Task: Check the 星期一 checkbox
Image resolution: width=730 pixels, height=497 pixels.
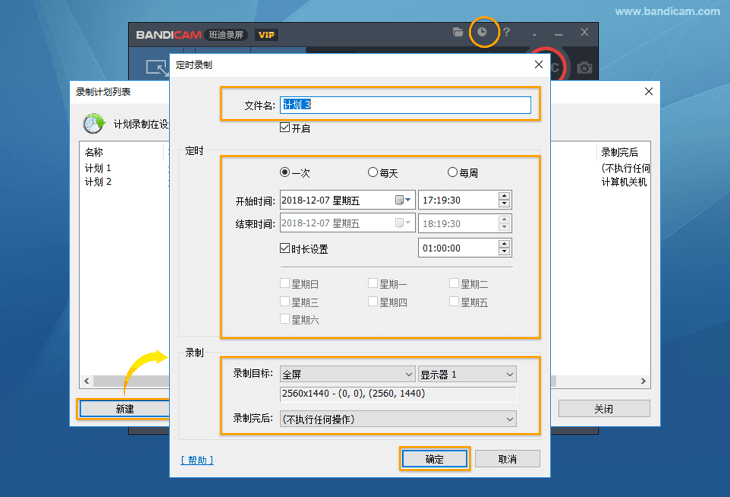Action: (x=372, y=283)
